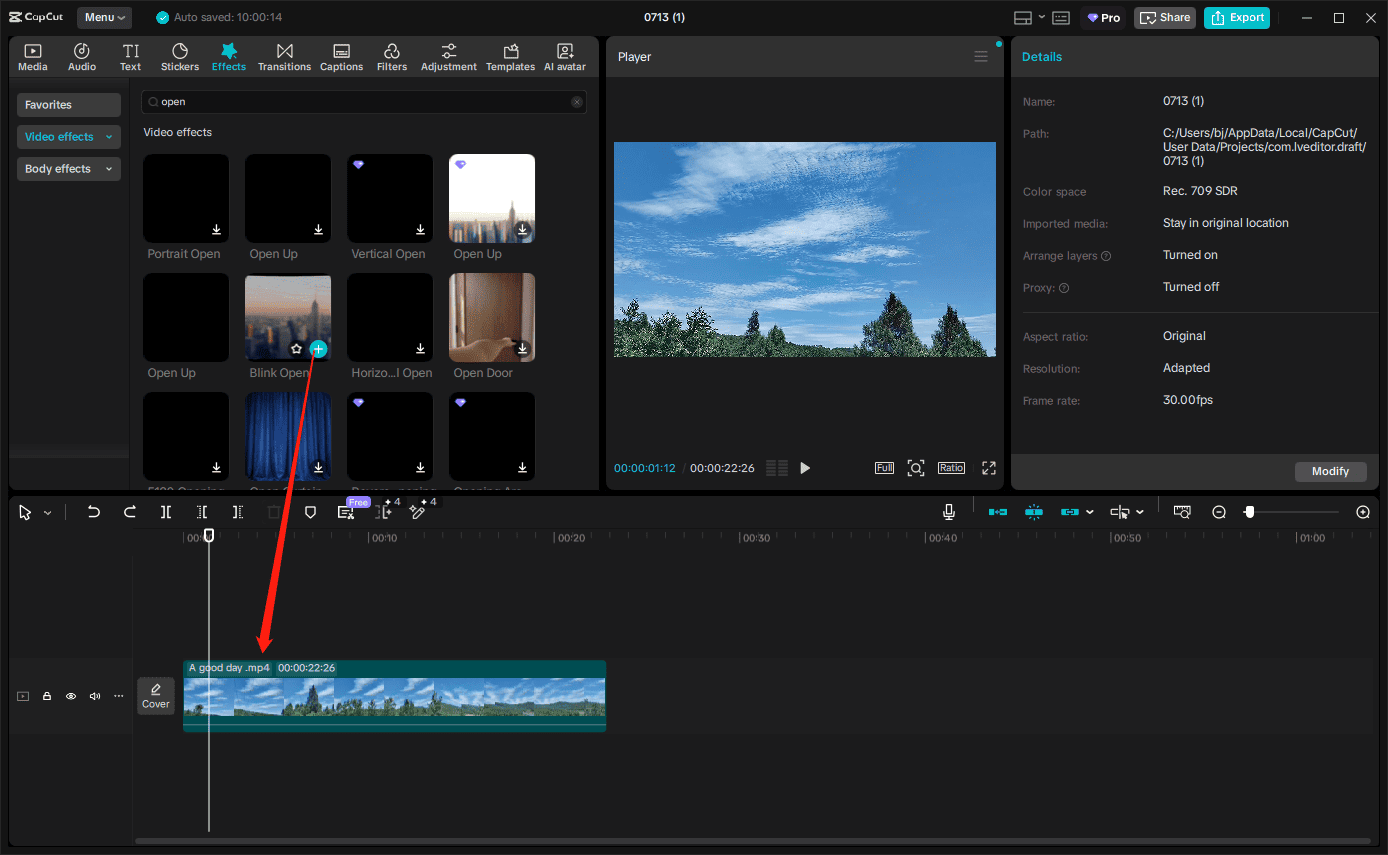The image size is (1388, 855).
Task: Open the Audio panel
Action: pos(82,57)
